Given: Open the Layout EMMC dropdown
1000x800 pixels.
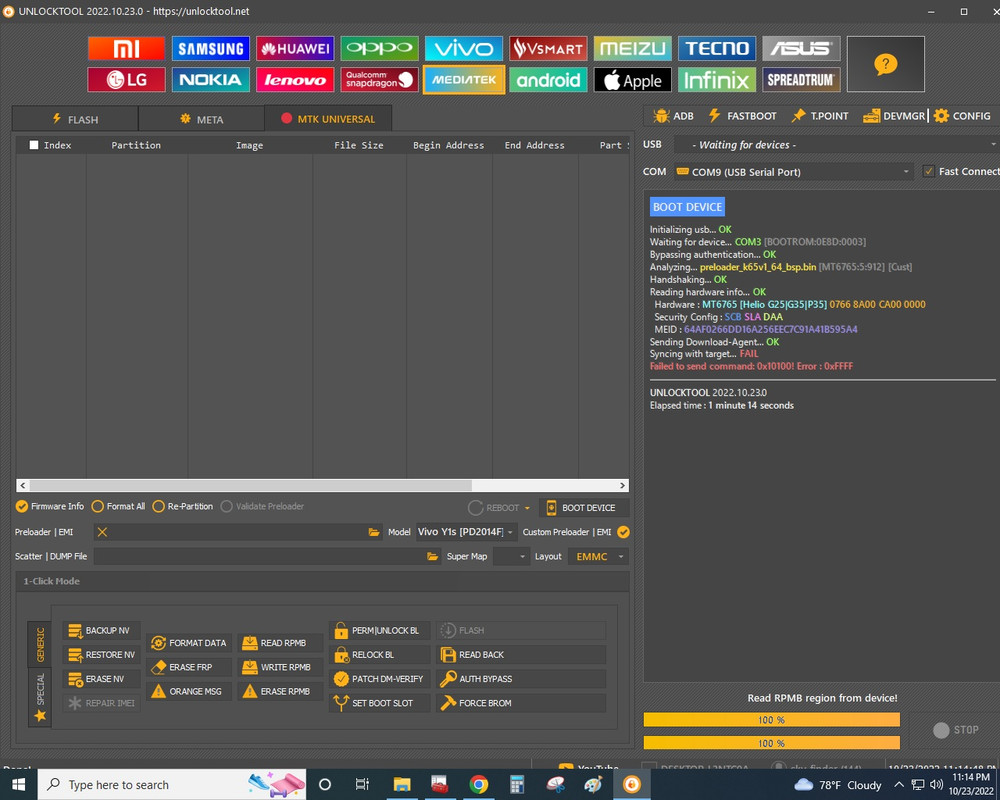Looking at the screenshot, I should tap(598, 556).
